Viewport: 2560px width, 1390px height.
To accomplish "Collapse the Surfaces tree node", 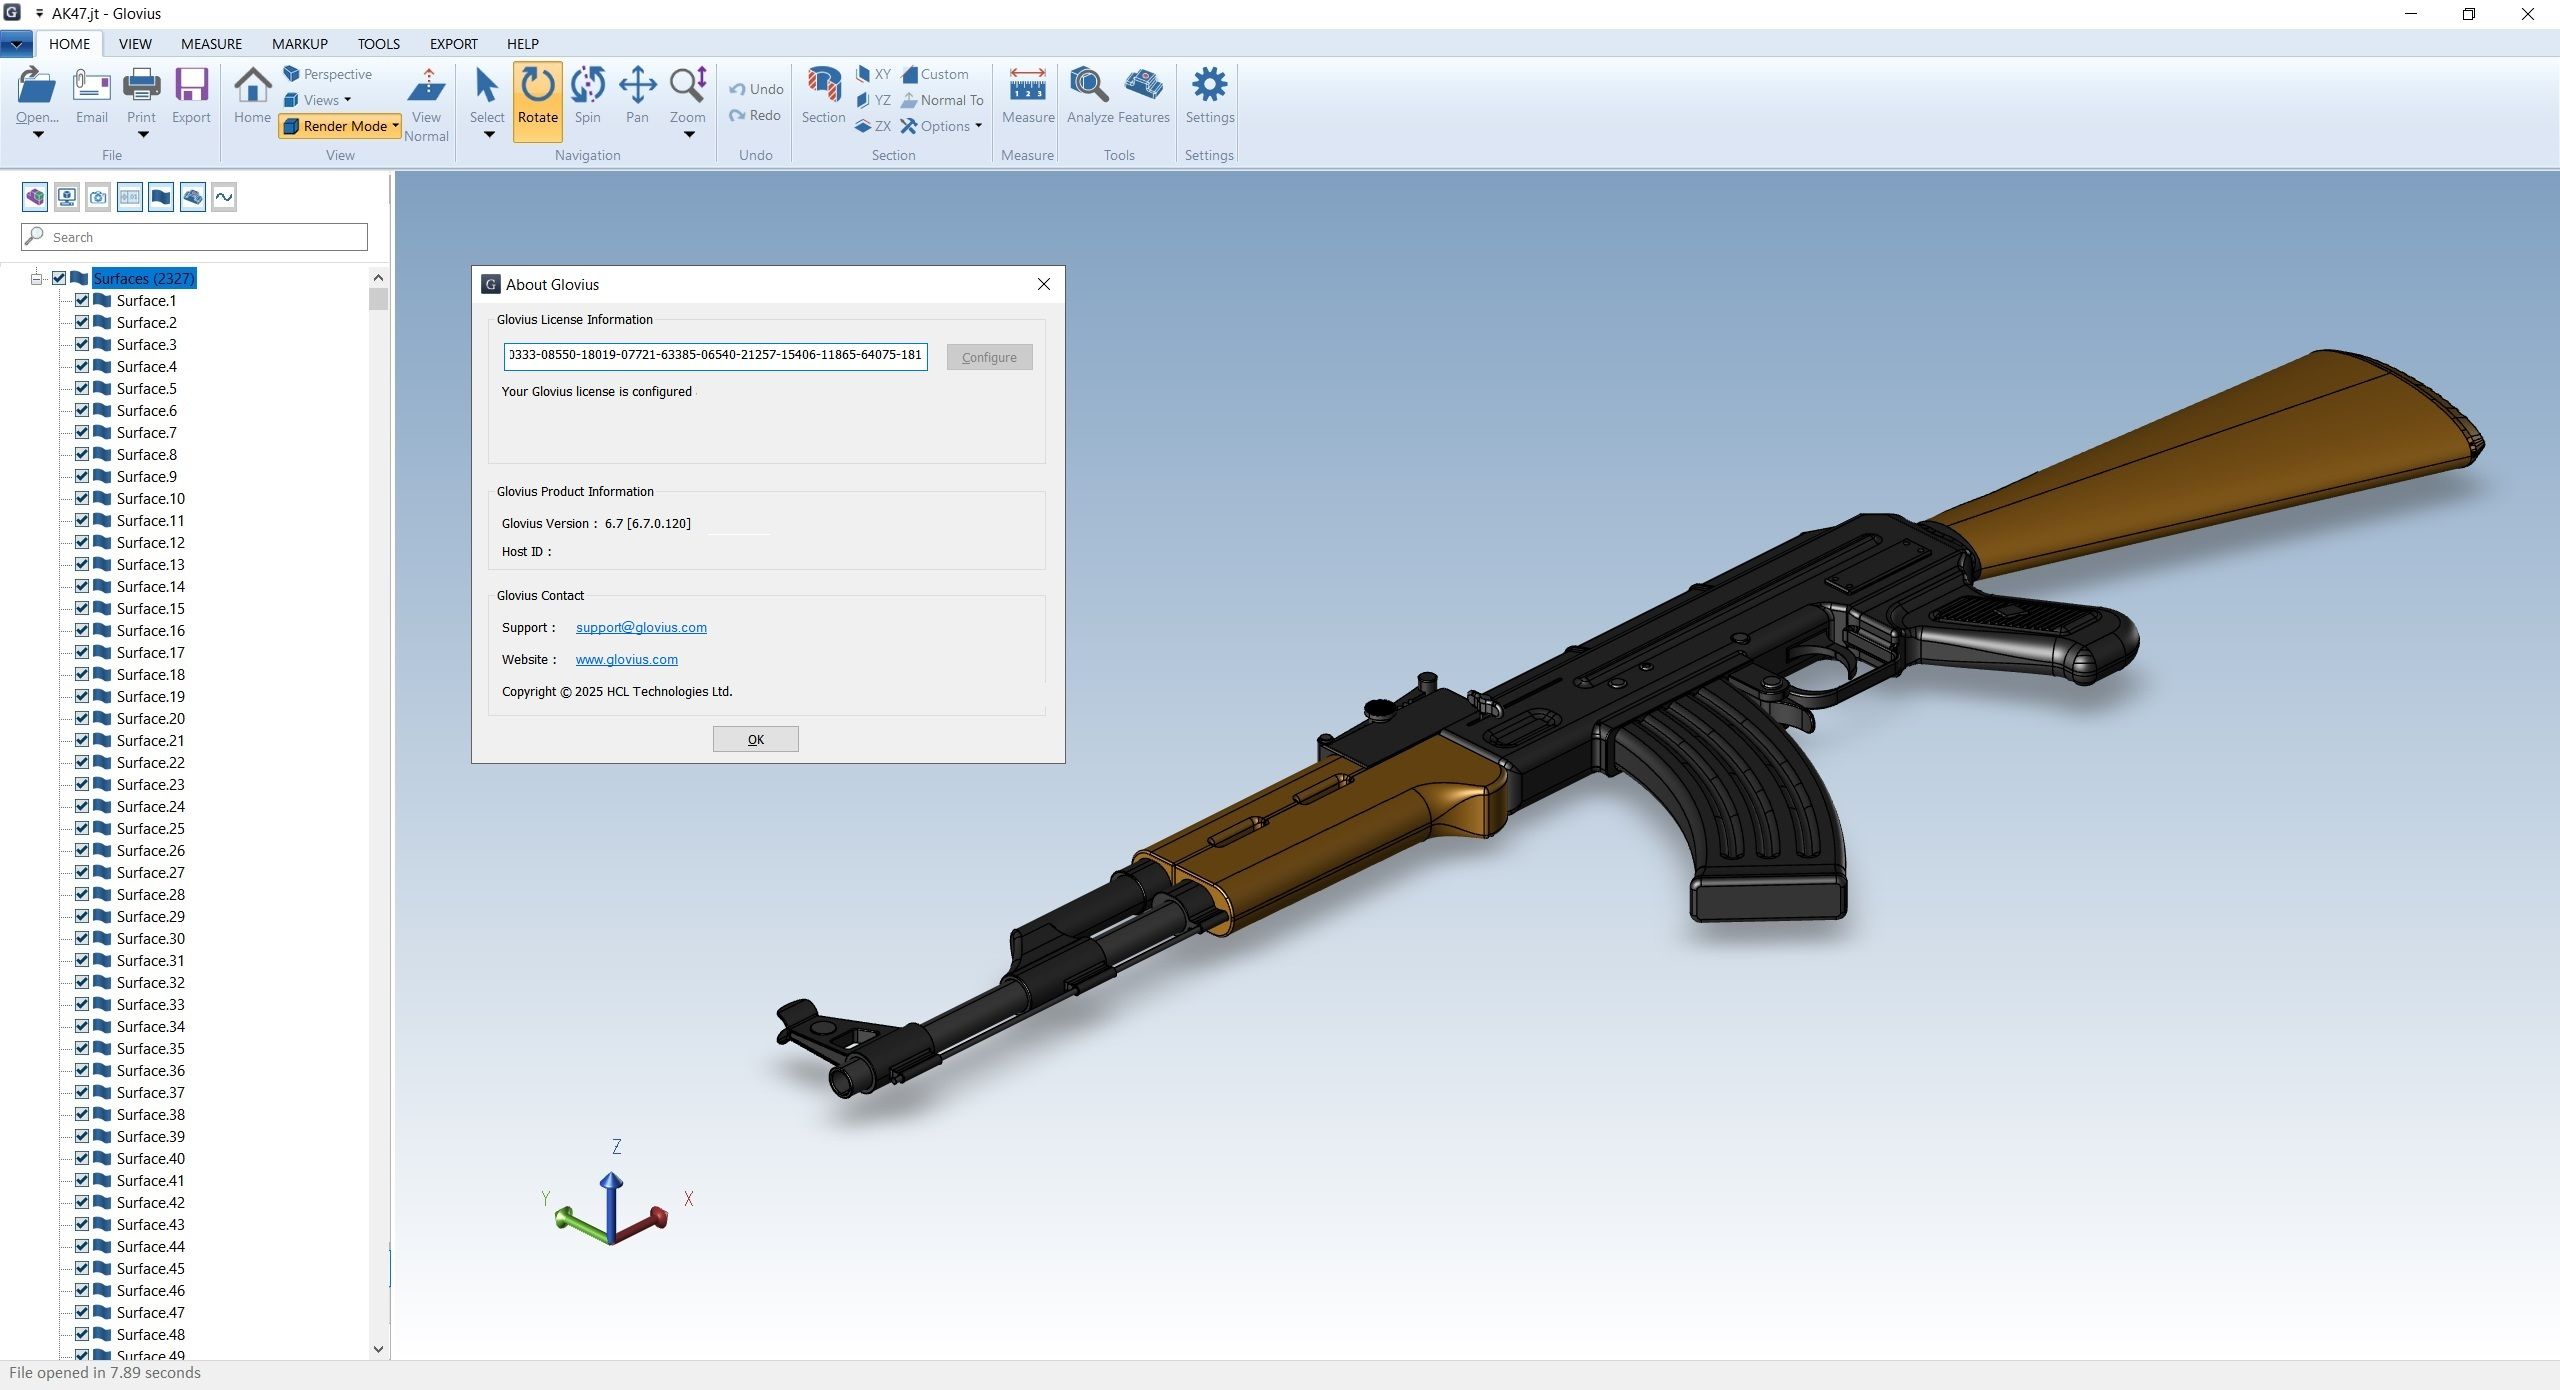I will (x=35, y=278).
